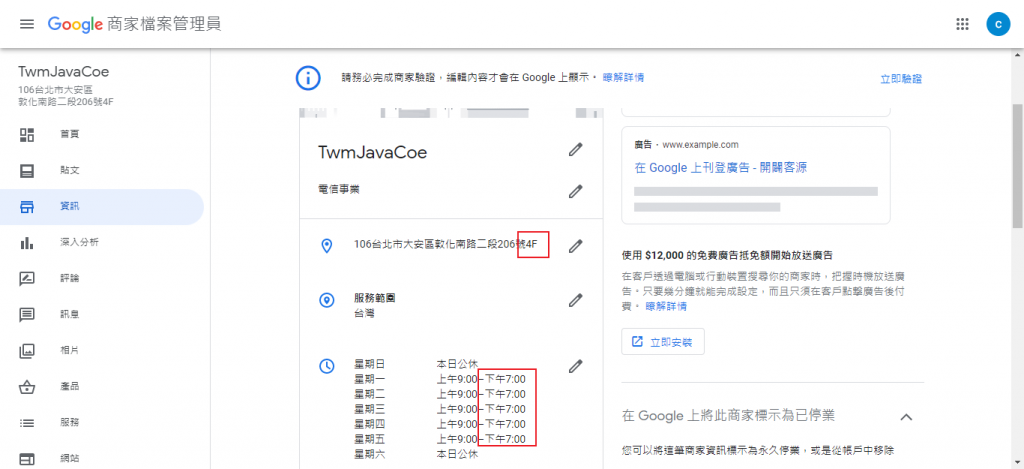
Task: Click the 電信事業 category text
Action: pos(338,189)
